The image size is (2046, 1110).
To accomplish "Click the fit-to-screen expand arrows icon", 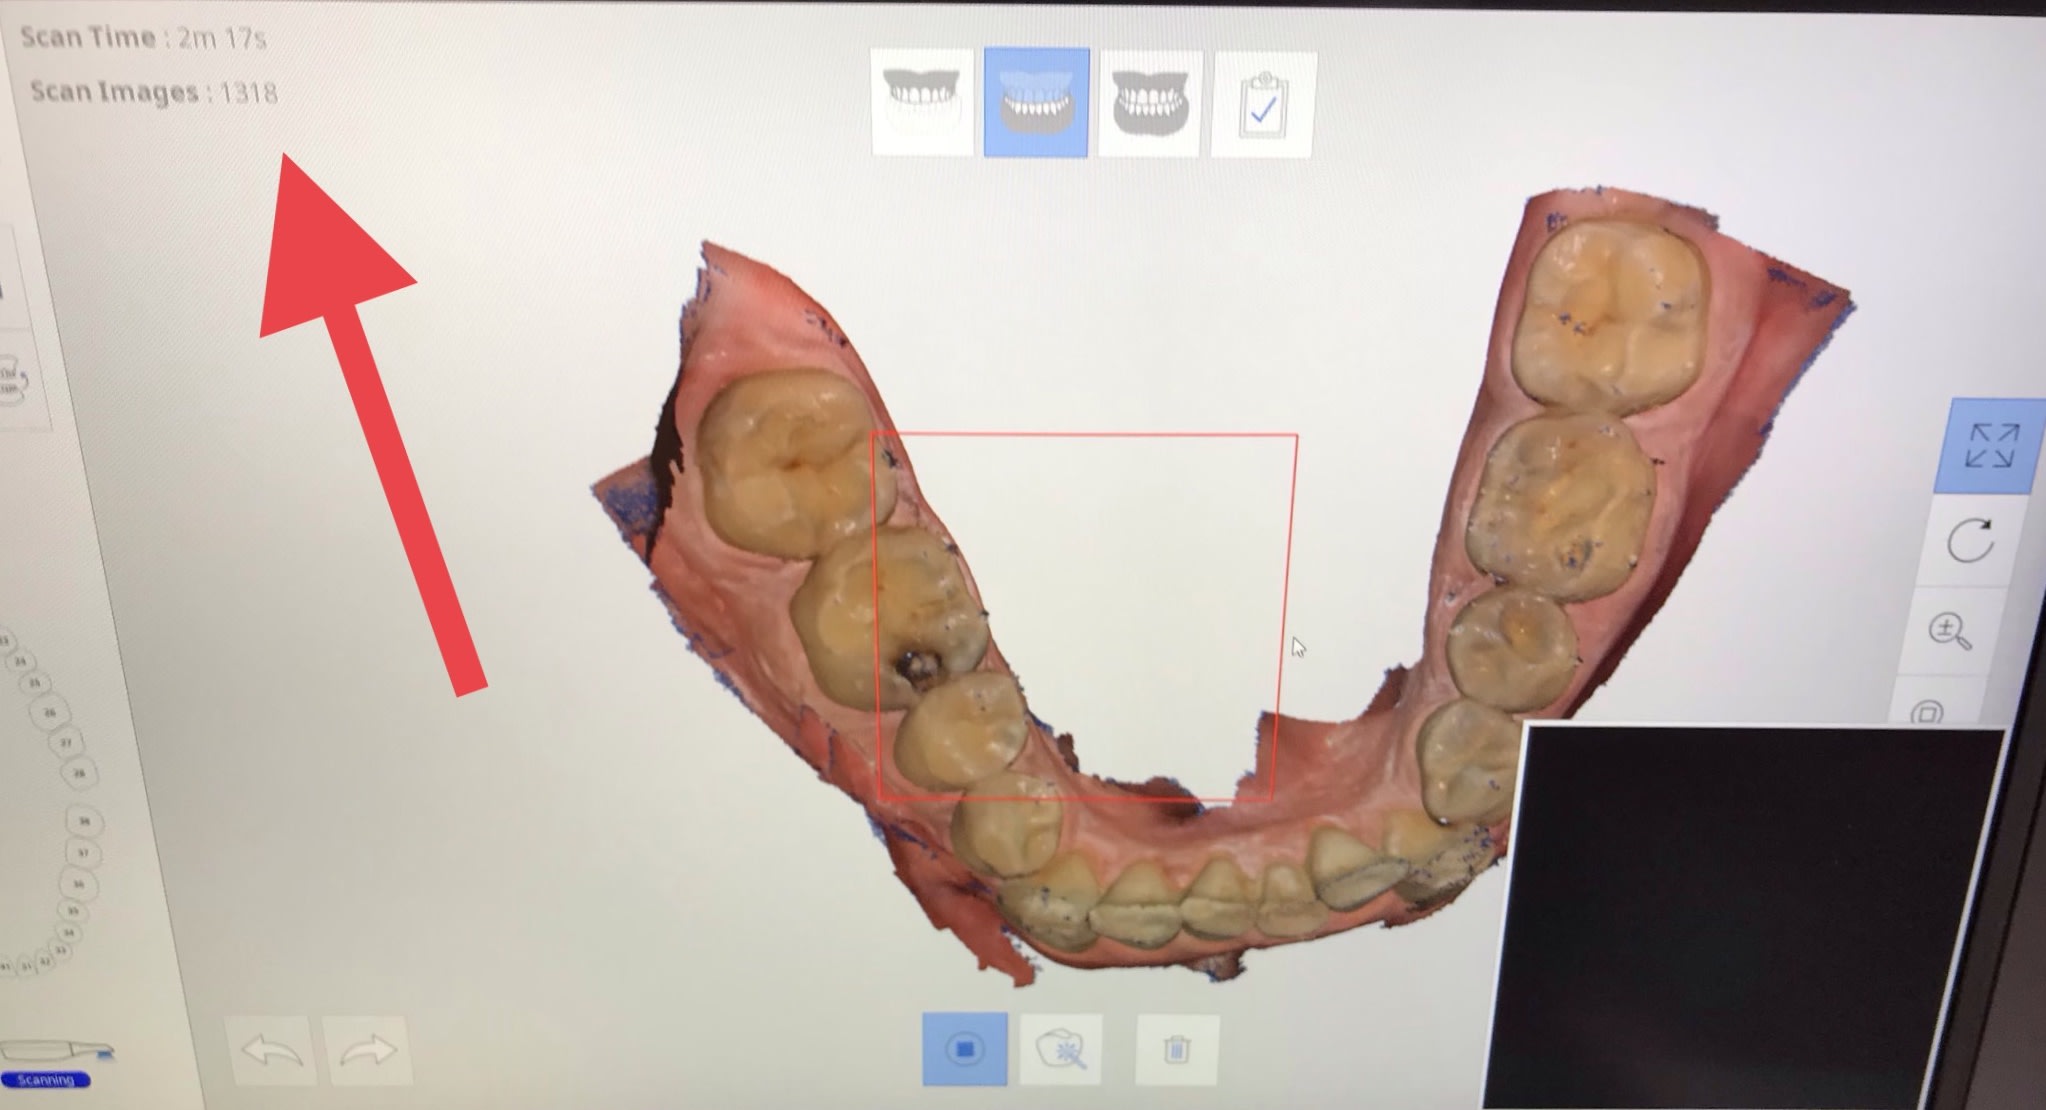I will tap(1991, 446).
